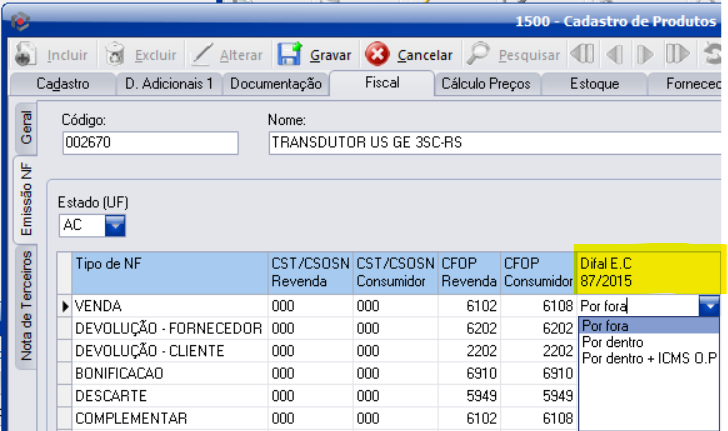Switch to the Cálculo Preços tab
The height and width of the screenshot is (431, 728).
485,85
